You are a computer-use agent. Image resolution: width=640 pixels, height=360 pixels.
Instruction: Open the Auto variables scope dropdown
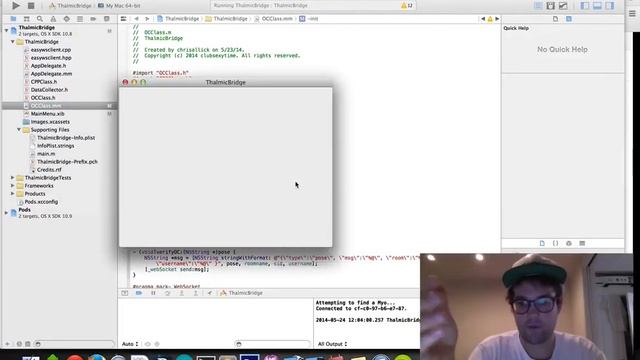[130, 344]
